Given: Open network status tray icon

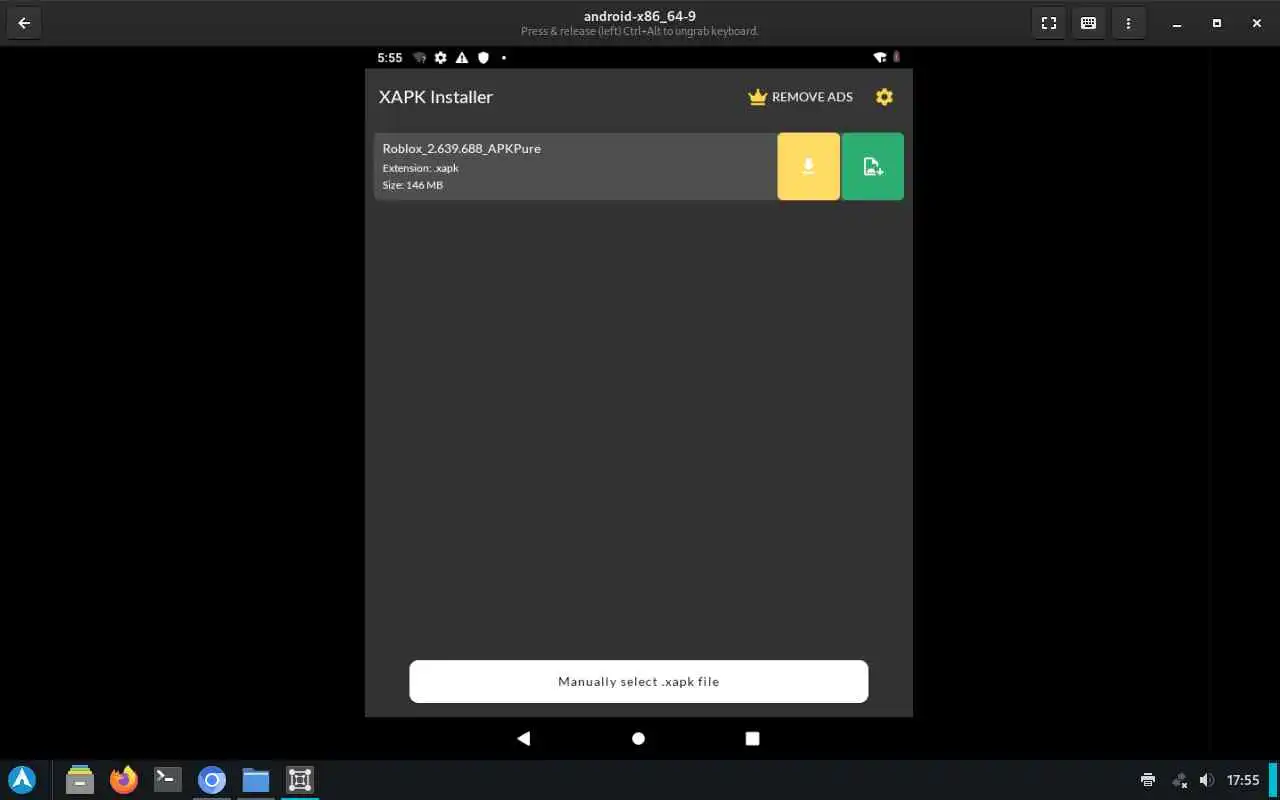Looking at the screenshot, I should 1179,780.
